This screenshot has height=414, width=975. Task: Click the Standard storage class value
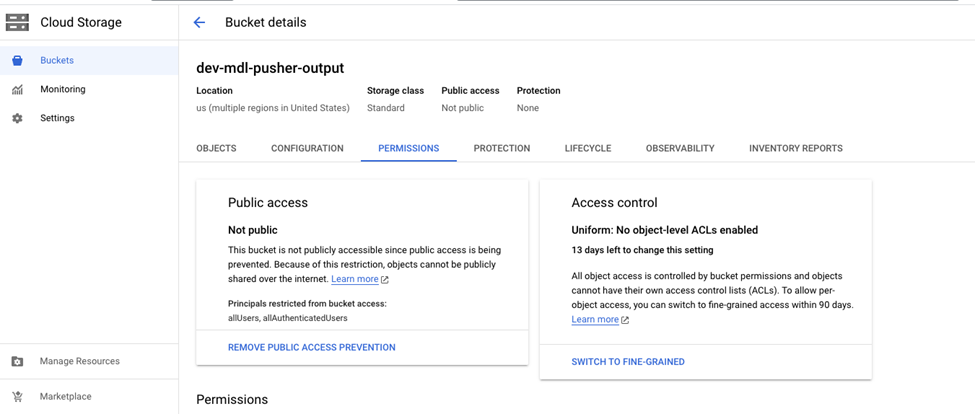386,108
